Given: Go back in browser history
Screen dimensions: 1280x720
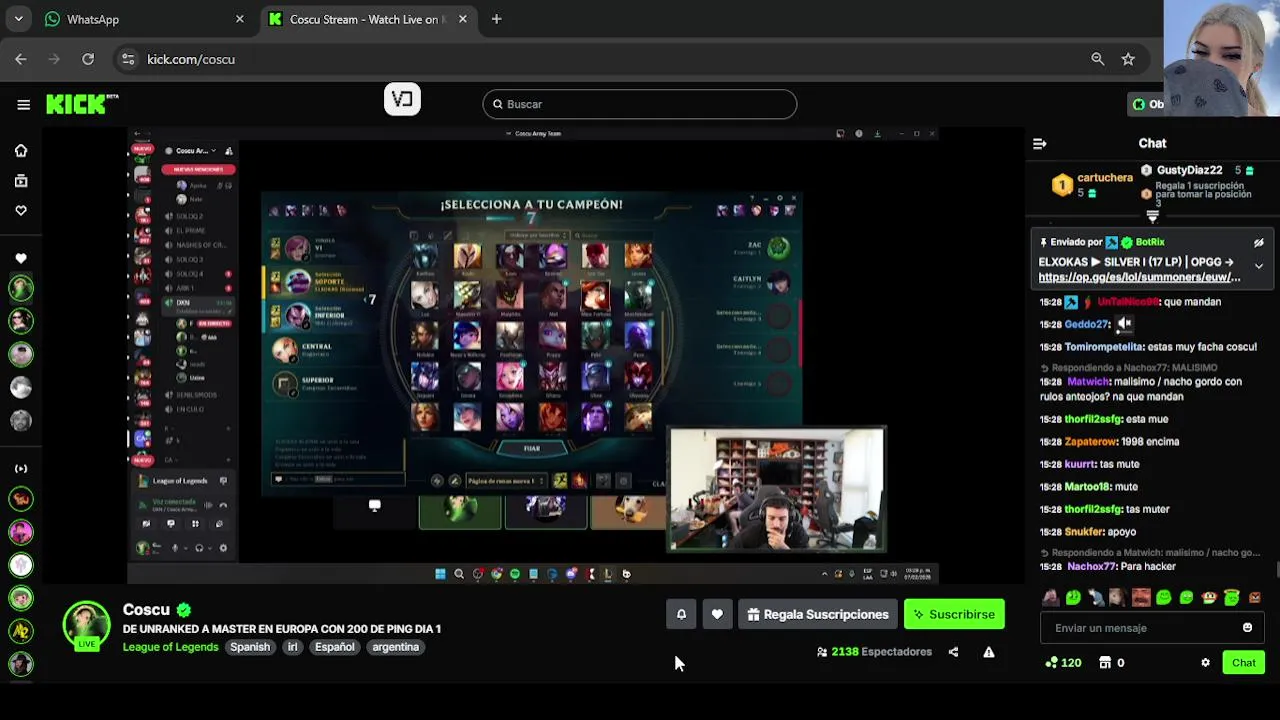Looking at the screenshot, I should pos(21,59).
